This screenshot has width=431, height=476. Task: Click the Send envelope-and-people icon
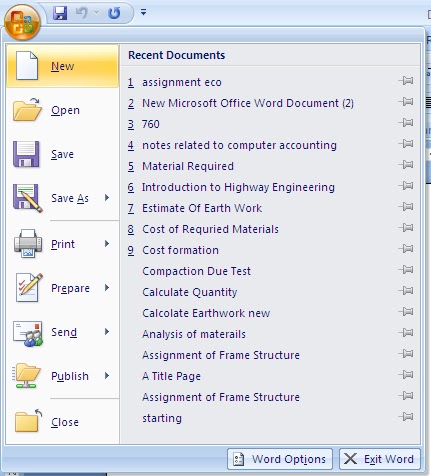point(28,333)
